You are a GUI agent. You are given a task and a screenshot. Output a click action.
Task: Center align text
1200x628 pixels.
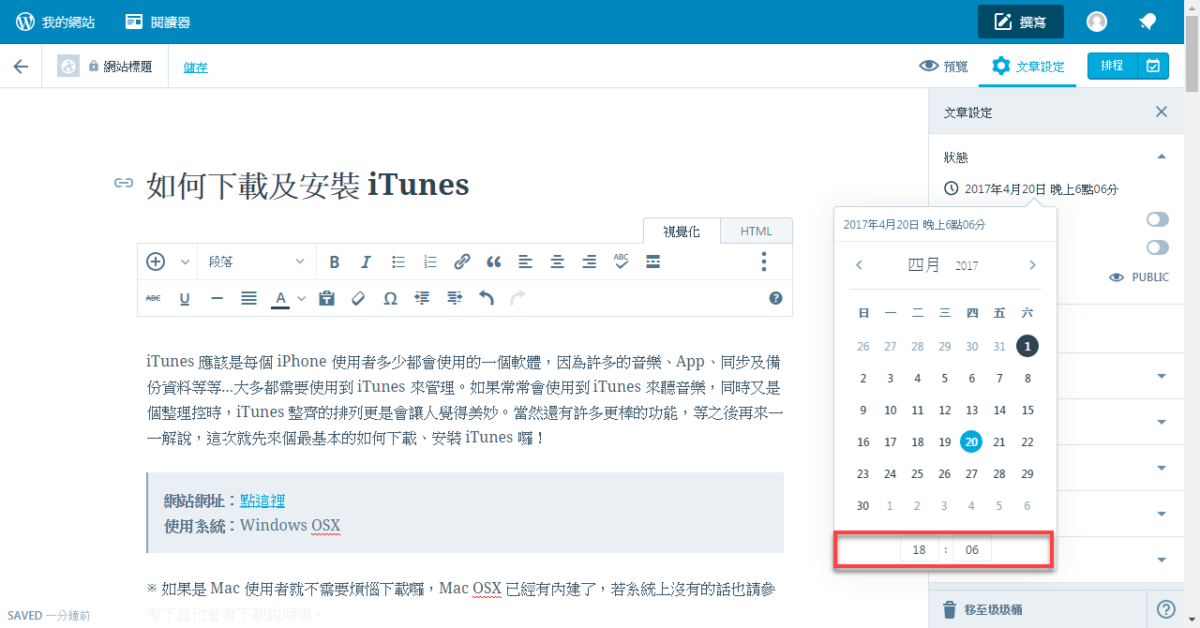(557, 262)
